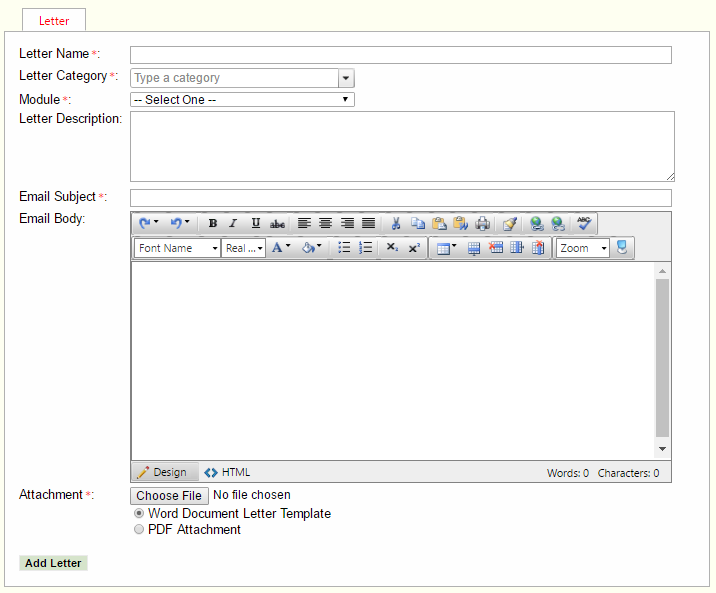Viewport: 716px width, 593px height.
Task: Apply subscript formatting
Action: pyautogui.click(x=392, y=248)
